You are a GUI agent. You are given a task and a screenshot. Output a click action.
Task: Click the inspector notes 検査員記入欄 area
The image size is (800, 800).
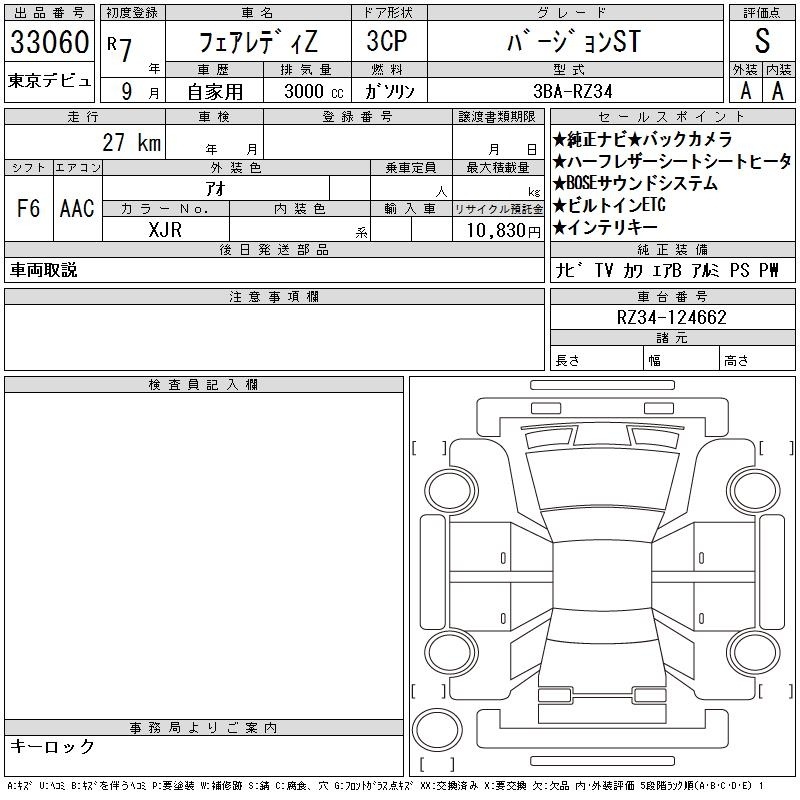click(x=204, y=550)
